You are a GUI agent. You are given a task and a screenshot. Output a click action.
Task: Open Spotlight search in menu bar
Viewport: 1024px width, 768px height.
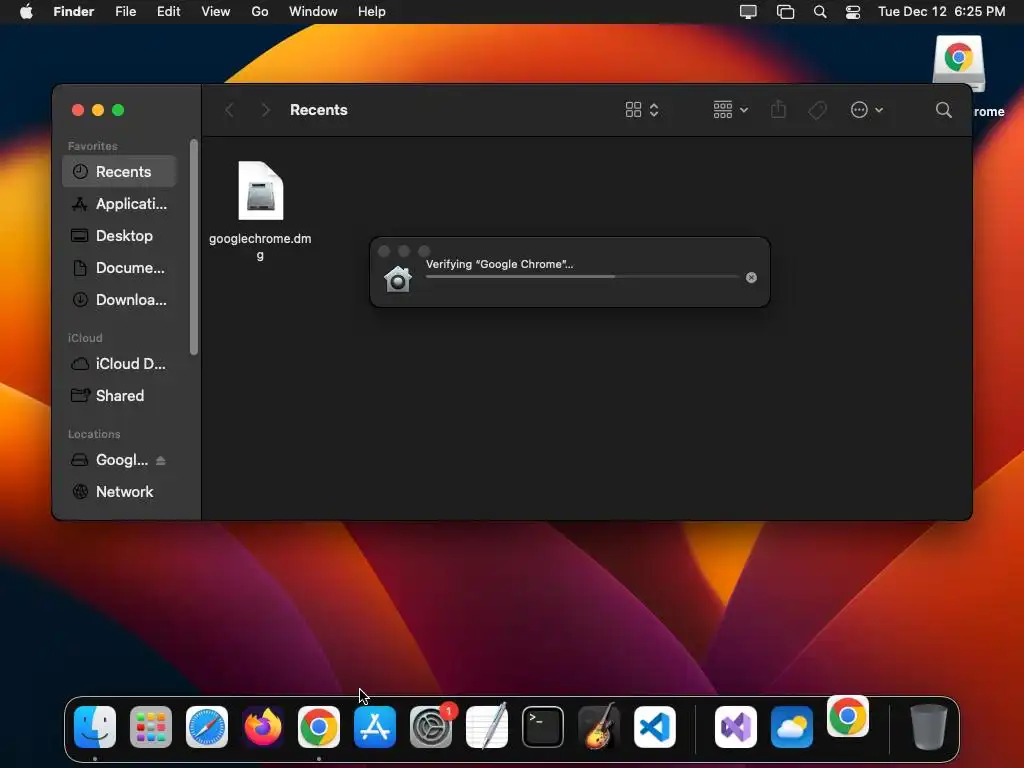(820, 12)
